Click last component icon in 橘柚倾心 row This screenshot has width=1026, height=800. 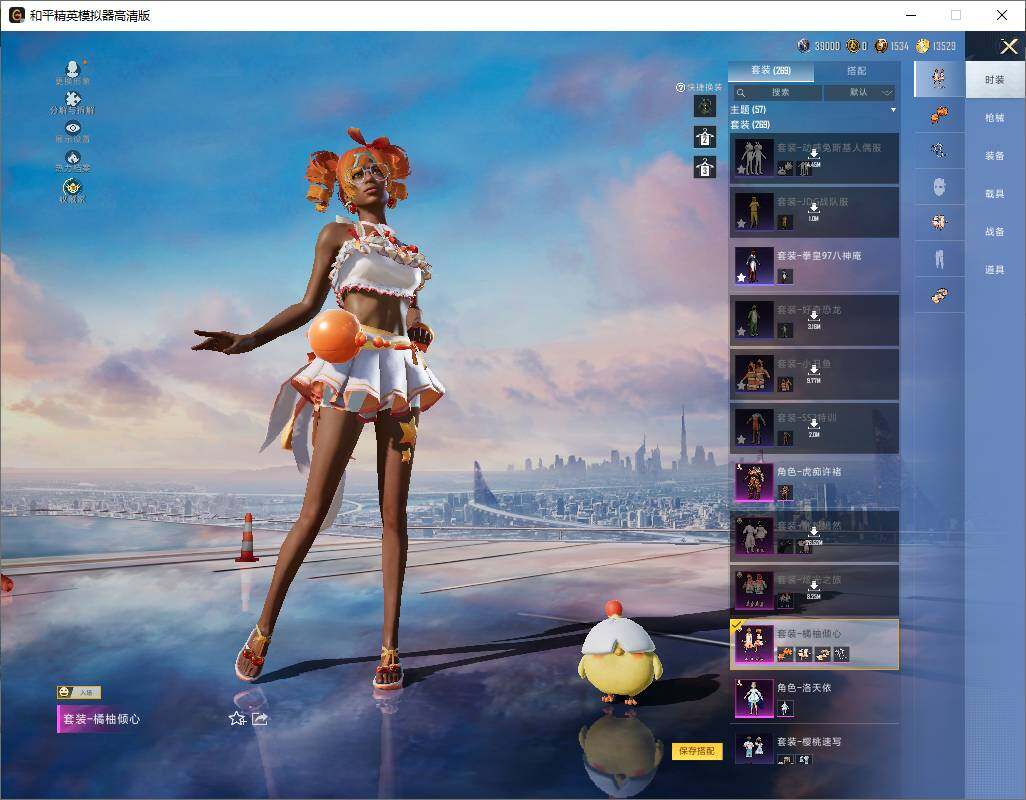click(x=841, y=653)
